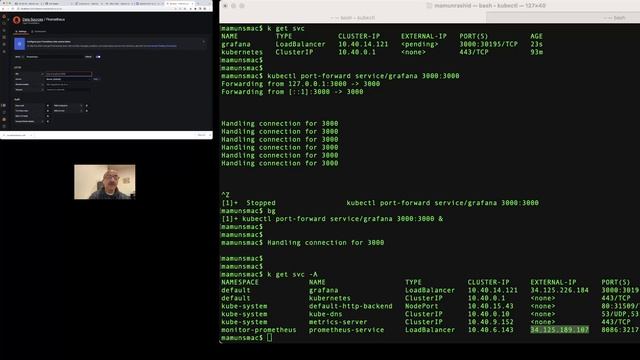Click cluster IP 10.40.15.43 text

click(x=491, y=306)
